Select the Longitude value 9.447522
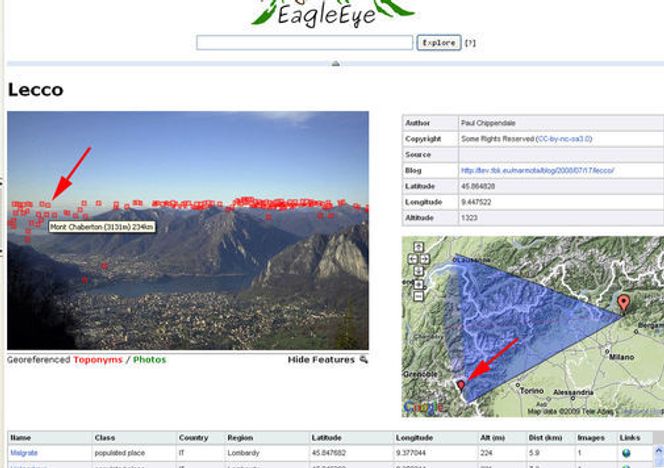The height and width of the screenshot is (468, 664). tap(476, 202)
